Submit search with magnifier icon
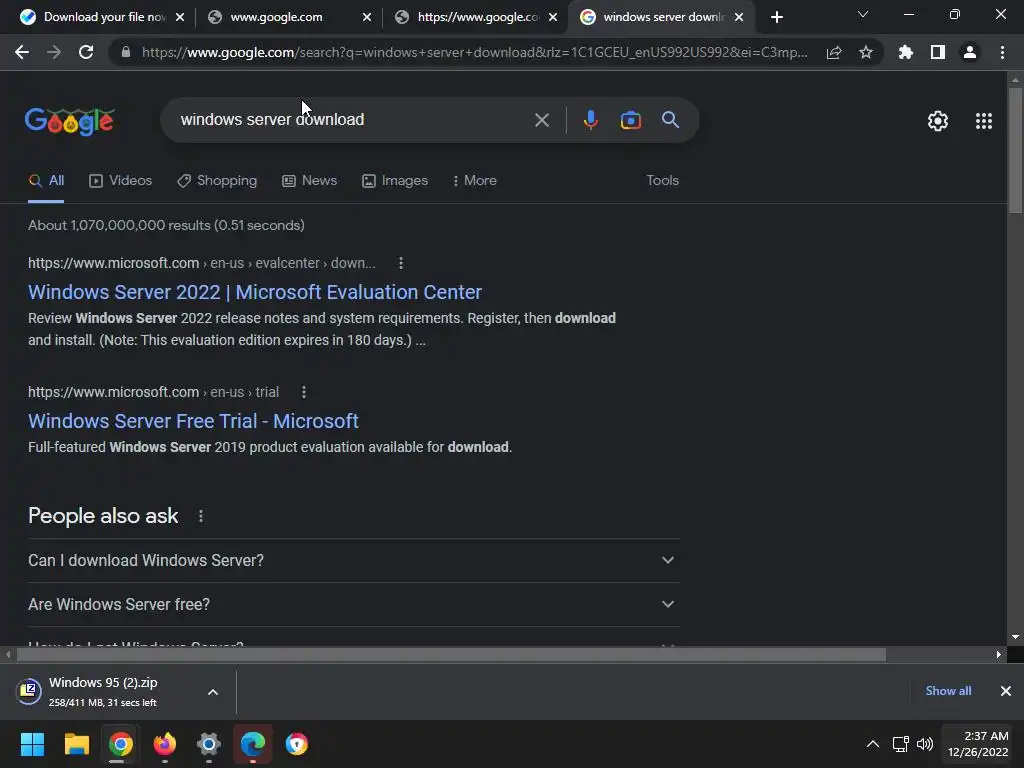1024x768 pixels. pos(670,120)
